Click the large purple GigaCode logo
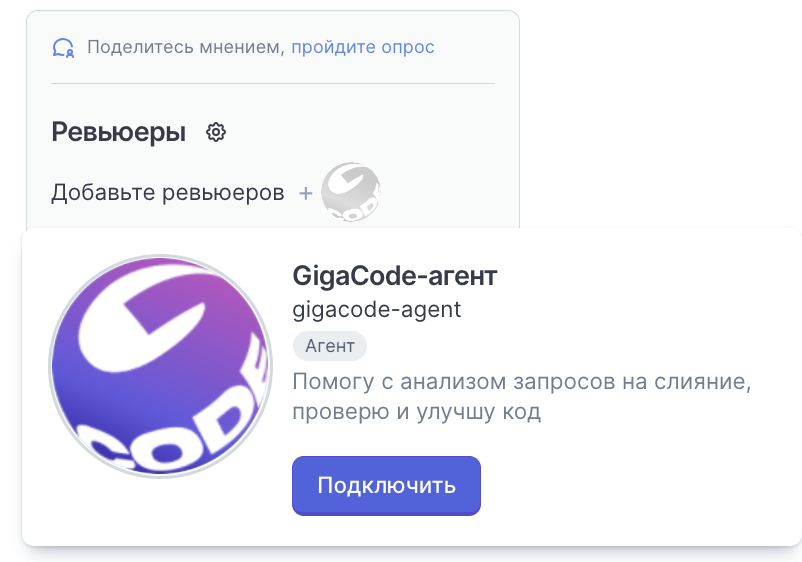The image size is (802, 562). (161, 366)
